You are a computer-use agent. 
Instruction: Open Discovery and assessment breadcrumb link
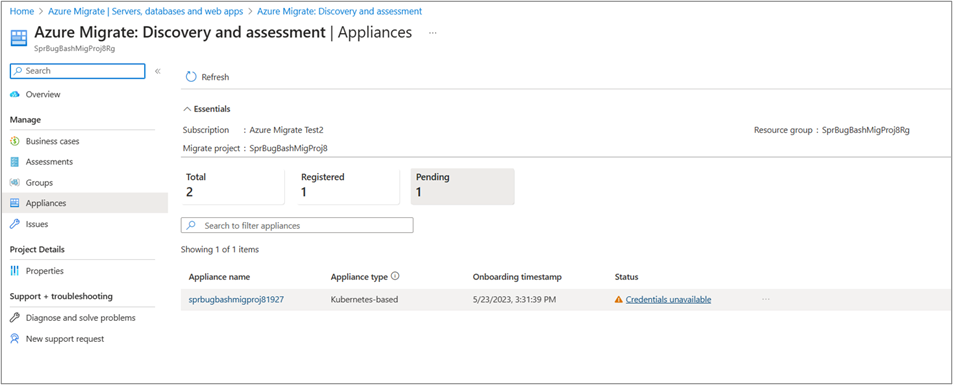tap(340, 11)
